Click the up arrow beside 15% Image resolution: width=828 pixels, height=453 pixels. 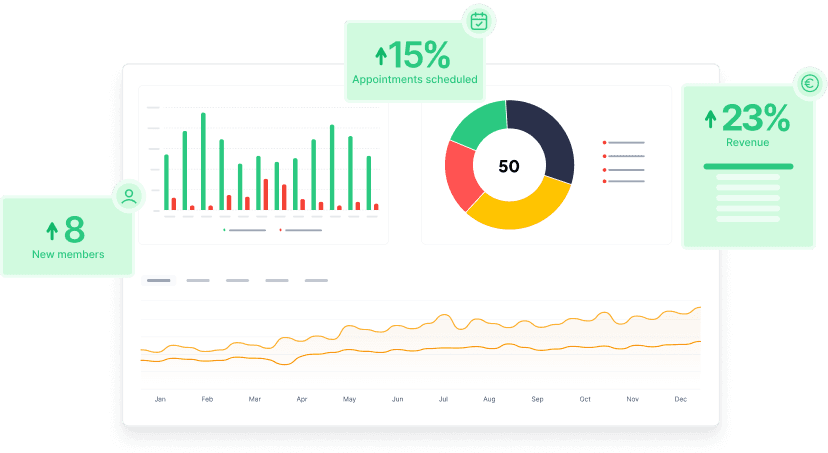tap(380, 55)
